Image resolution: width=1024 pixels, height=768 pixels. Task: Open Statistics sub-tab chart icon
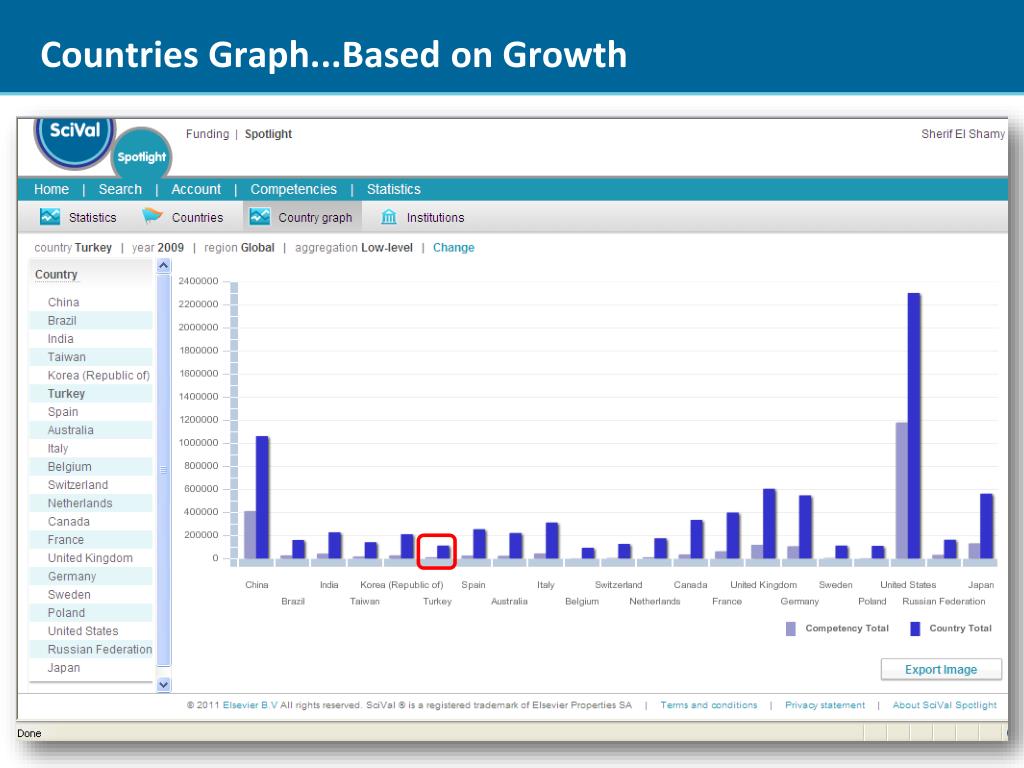tap(50, 217)
